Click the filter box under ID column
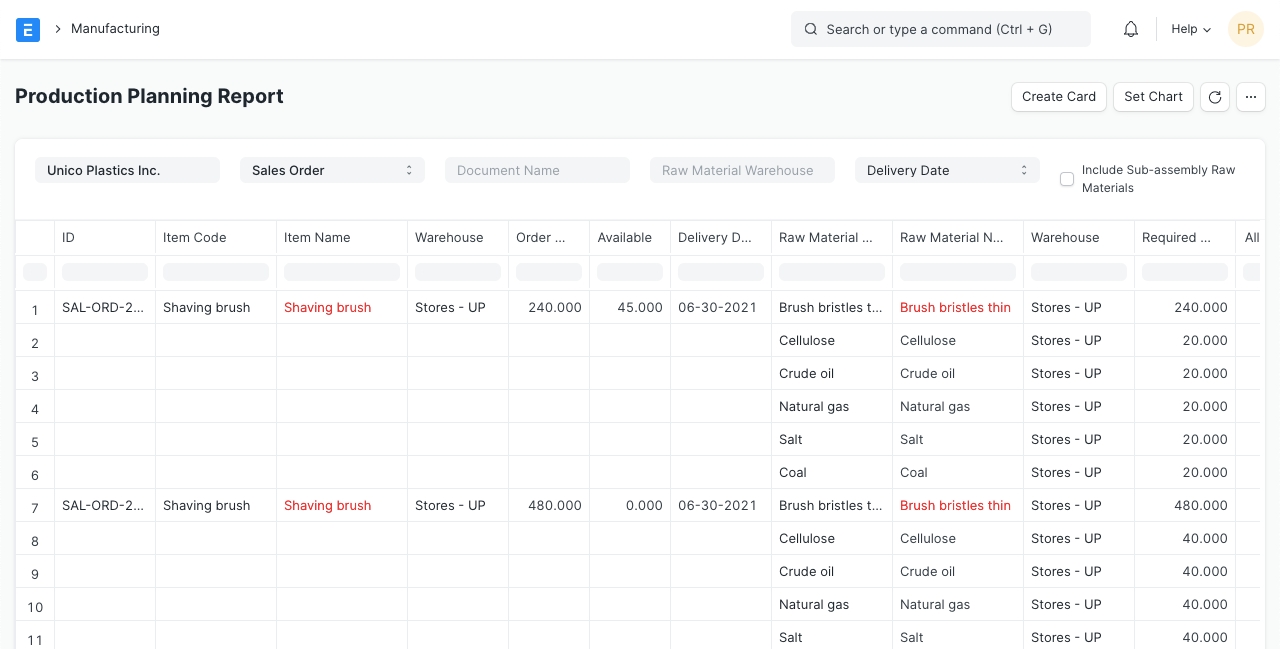This screenshot has height=649, width=1280. click(105, 272)
